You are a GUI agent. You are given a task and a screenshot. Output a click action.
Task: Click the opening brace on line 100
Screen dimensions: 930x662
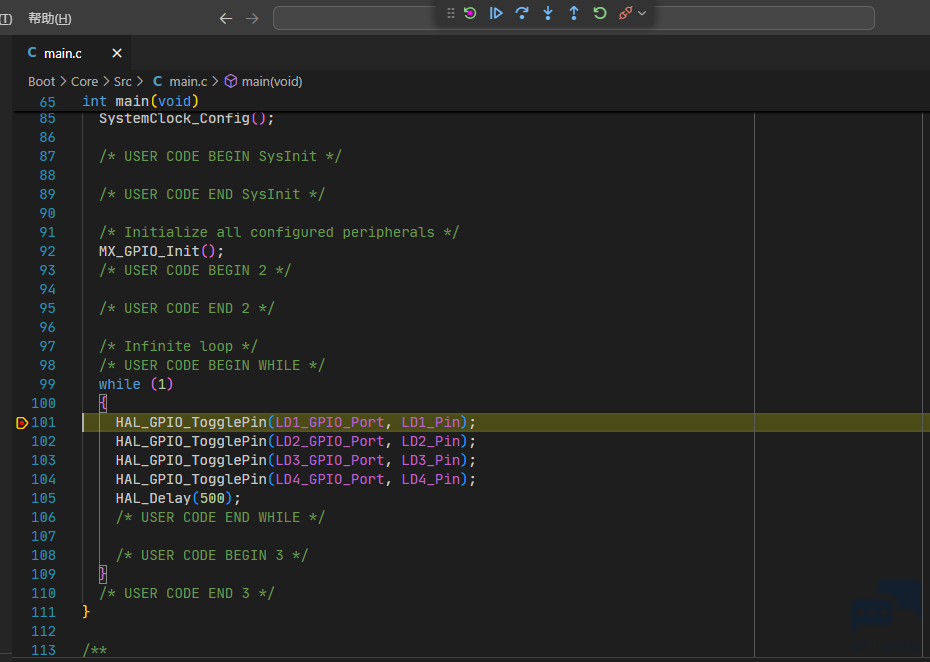(x=103, y=403)
